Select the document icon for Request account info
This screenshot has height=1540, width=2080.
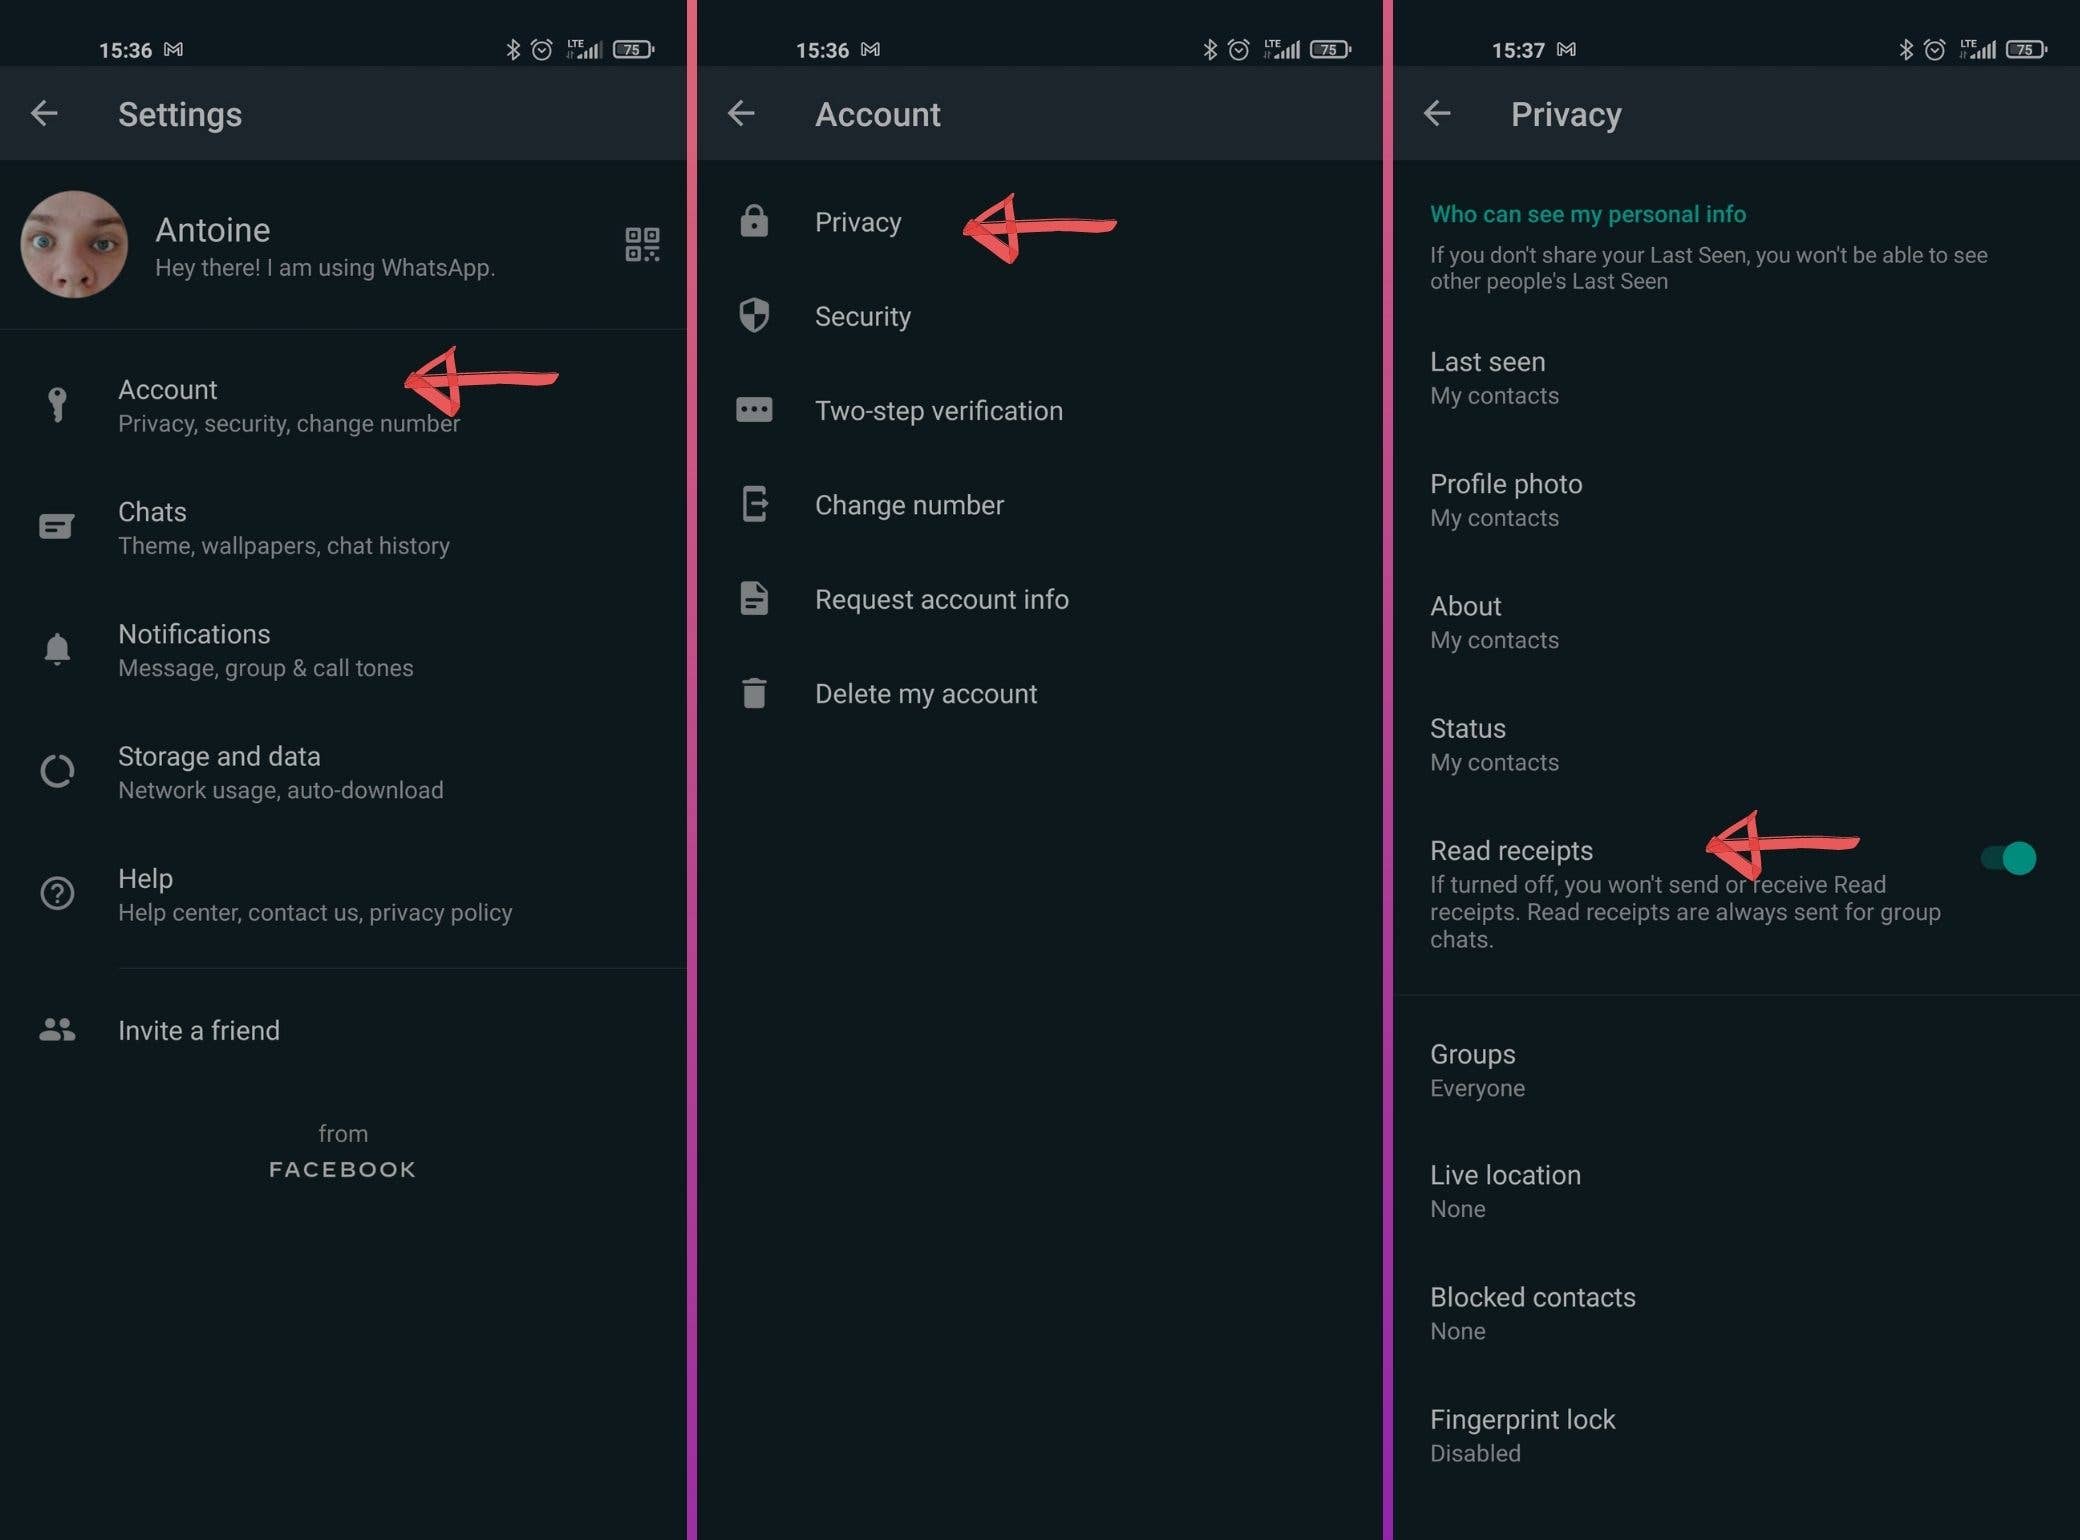click(753, 599)
